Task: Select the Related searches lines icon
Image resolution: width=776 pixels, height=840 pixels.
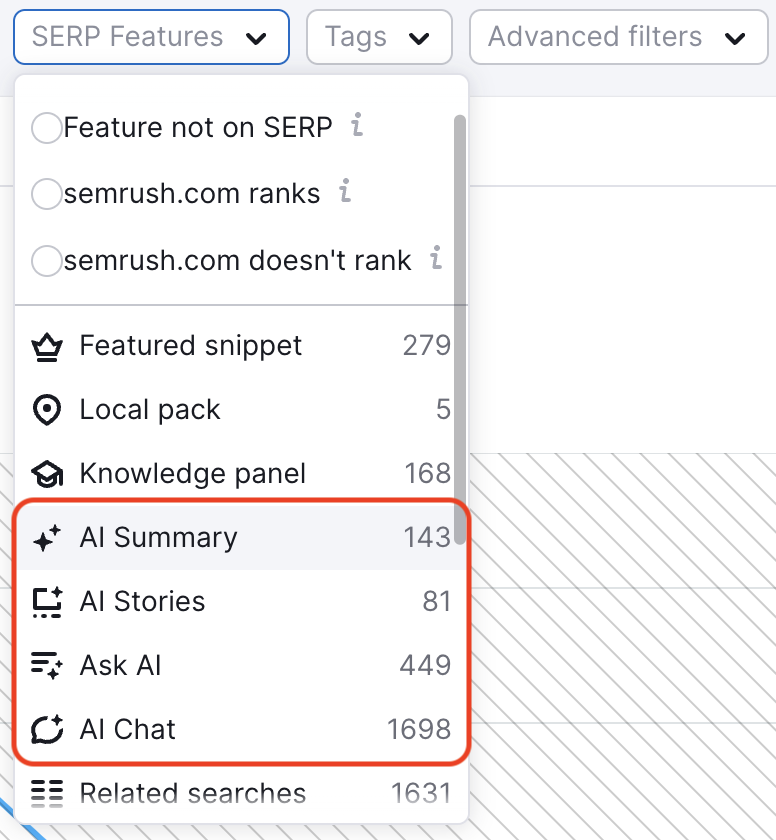Action: [x=45, y=793]
